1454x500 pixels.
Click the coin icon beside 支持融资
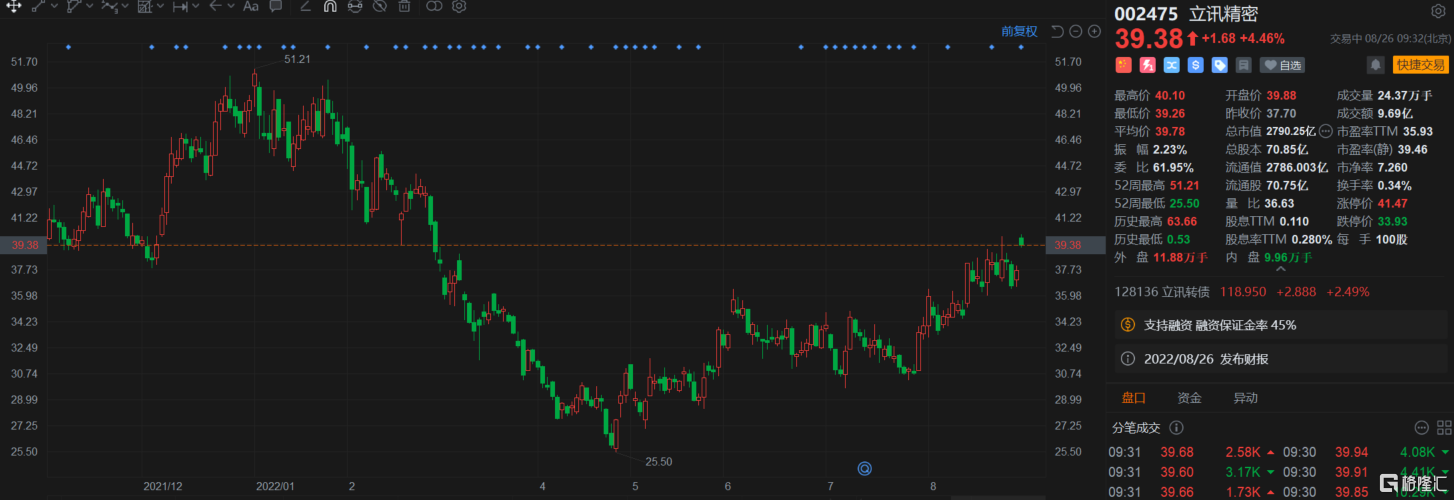[1127, 325]
